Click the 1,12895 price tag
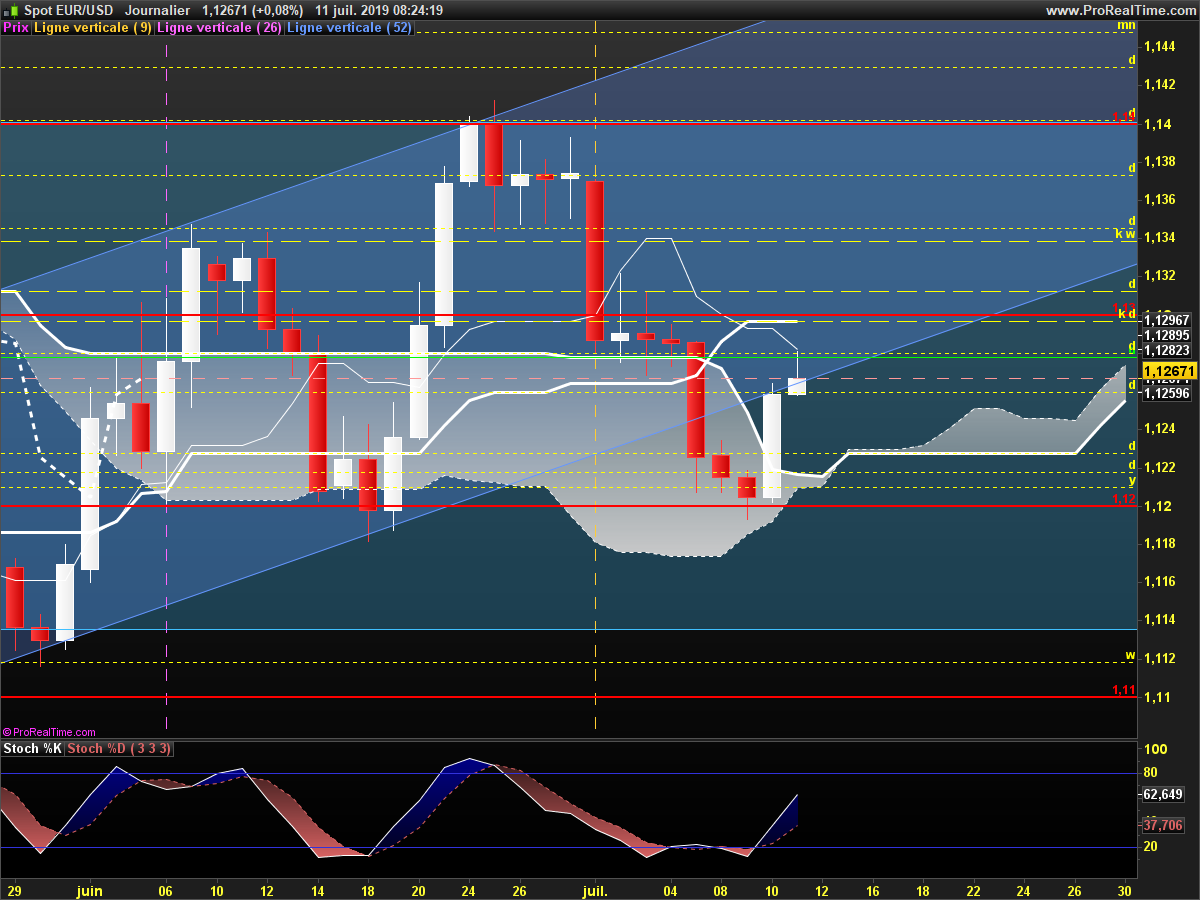Screen dimensions: 1200x900 1167,335
